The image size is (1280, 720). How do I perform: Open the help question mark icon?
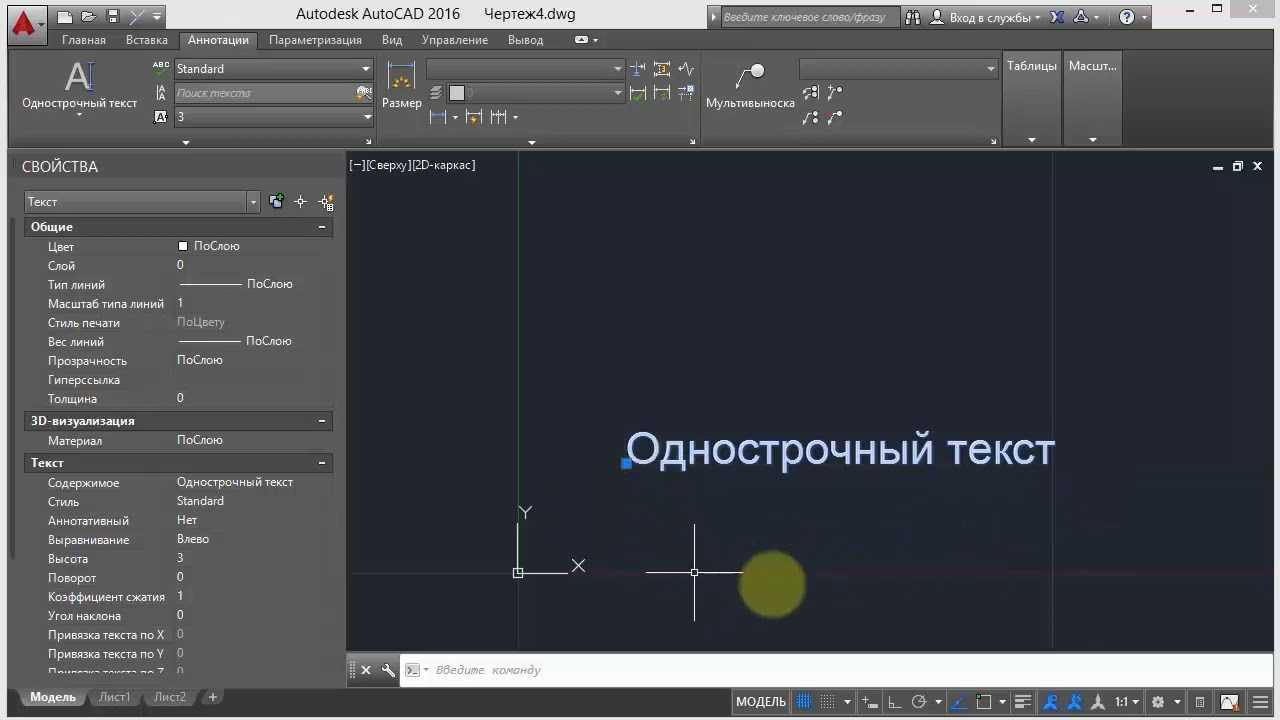(1127, 17)
